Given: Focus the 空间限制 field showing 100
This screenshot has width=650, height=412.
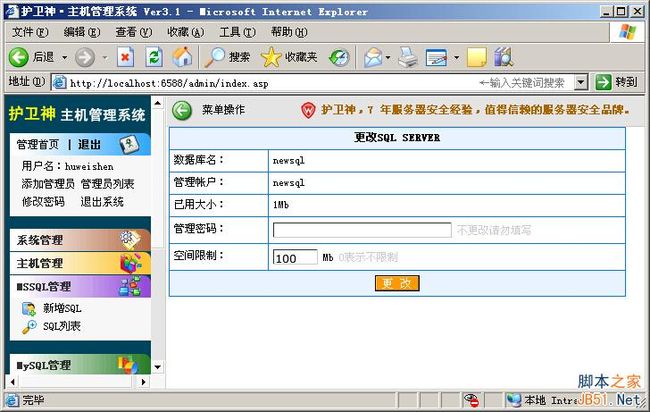Looking at the screenshot, I should click(295, 257).
